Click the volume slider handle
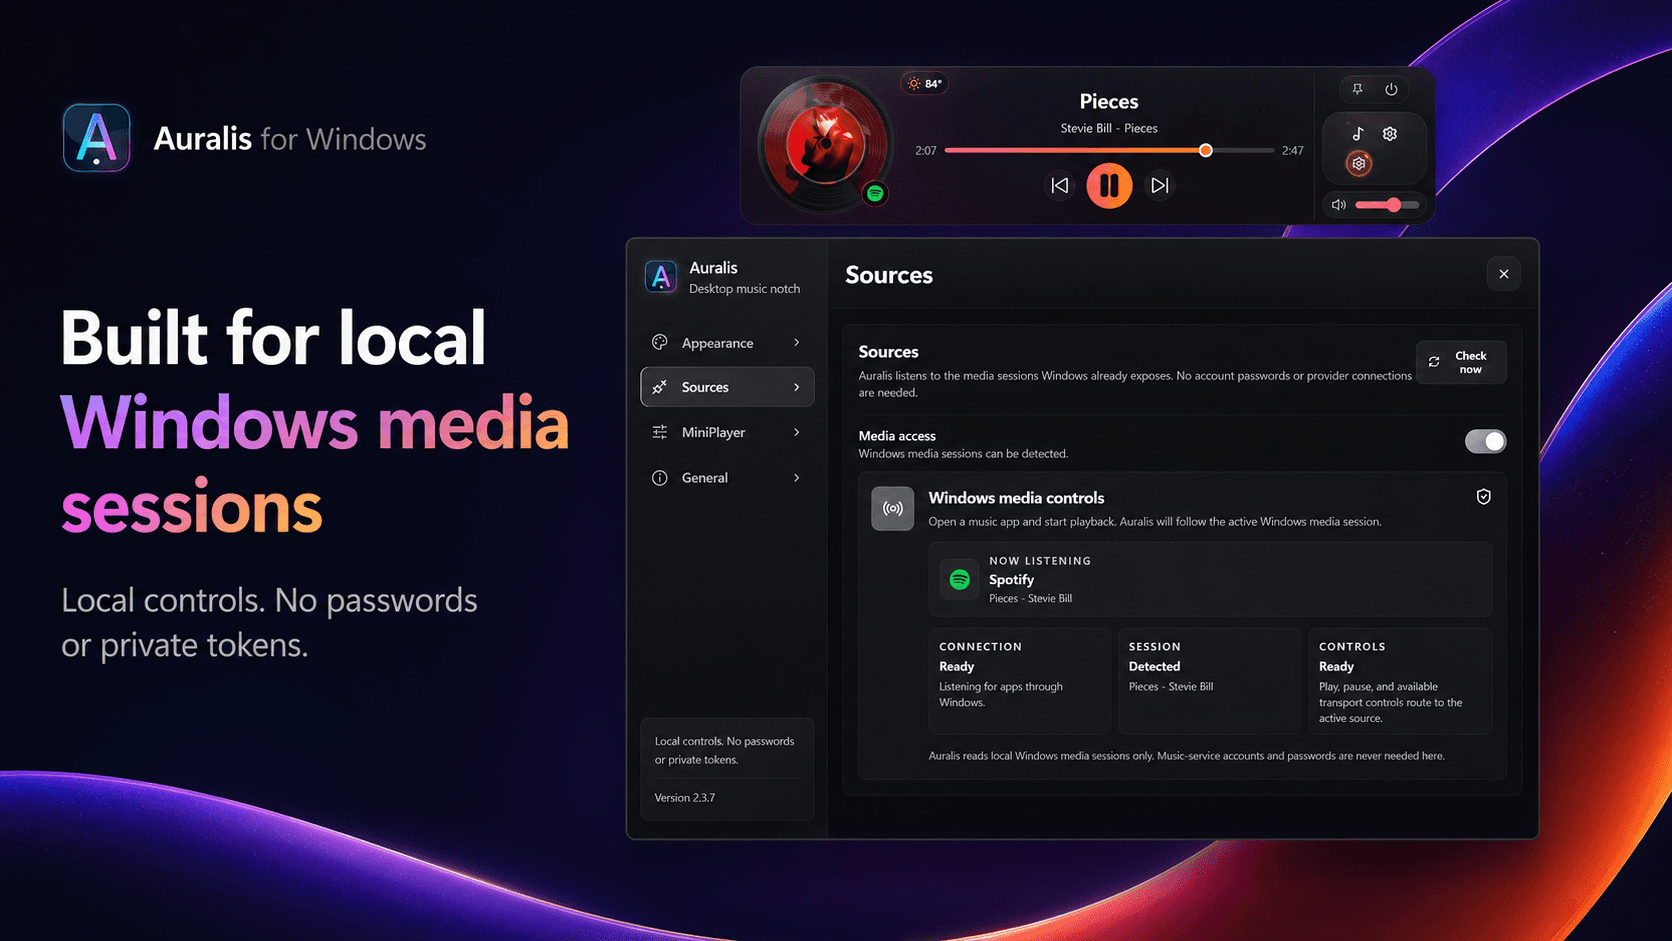 pos(1393,205)
